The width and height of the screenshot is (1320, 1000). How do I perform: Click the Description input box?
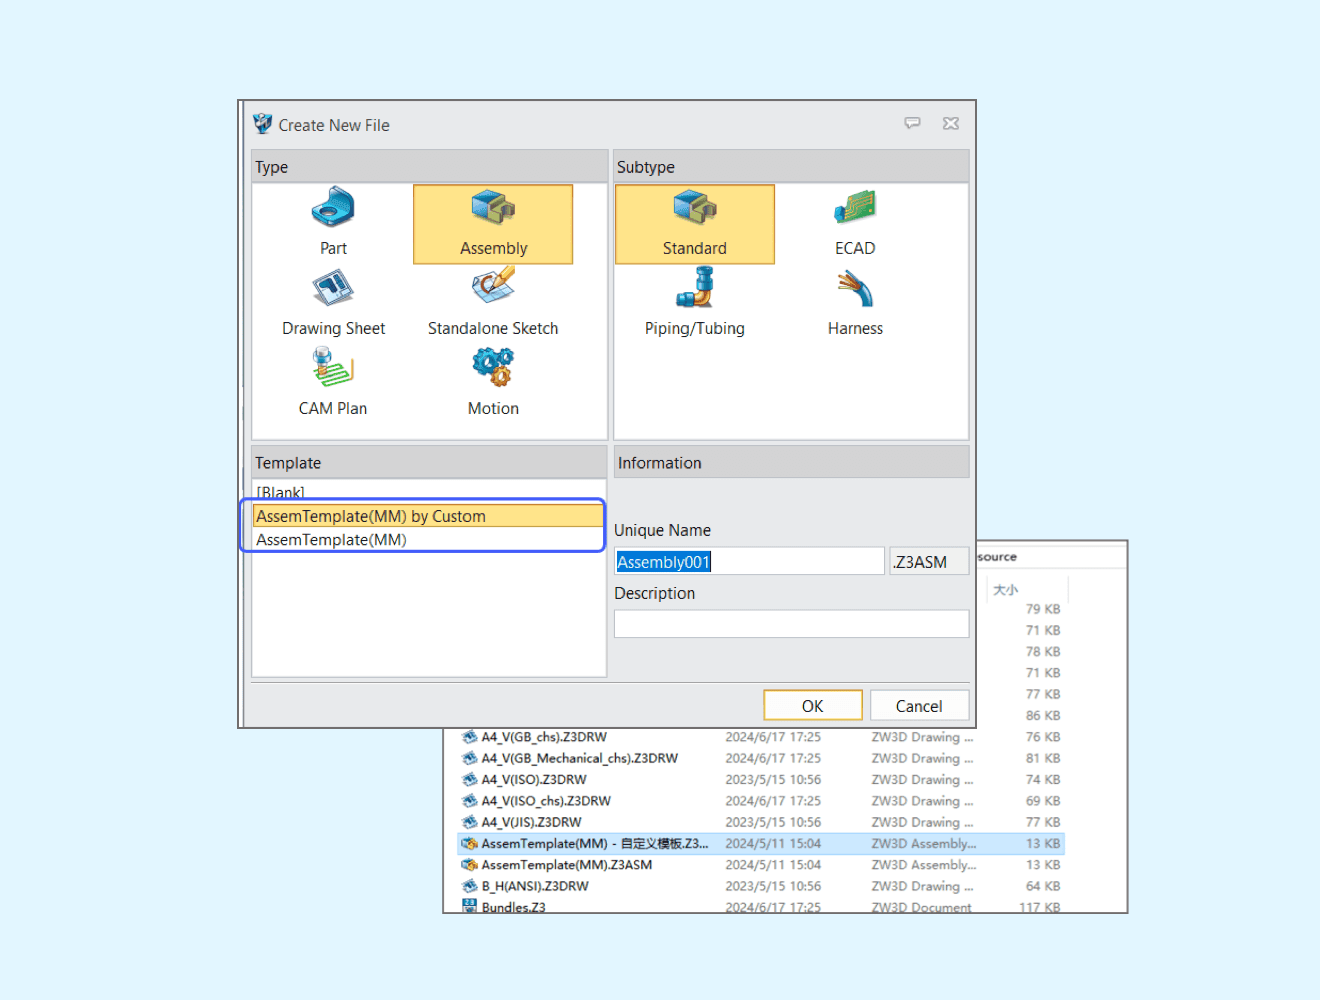pyautogui.click(x=791, y=624)
